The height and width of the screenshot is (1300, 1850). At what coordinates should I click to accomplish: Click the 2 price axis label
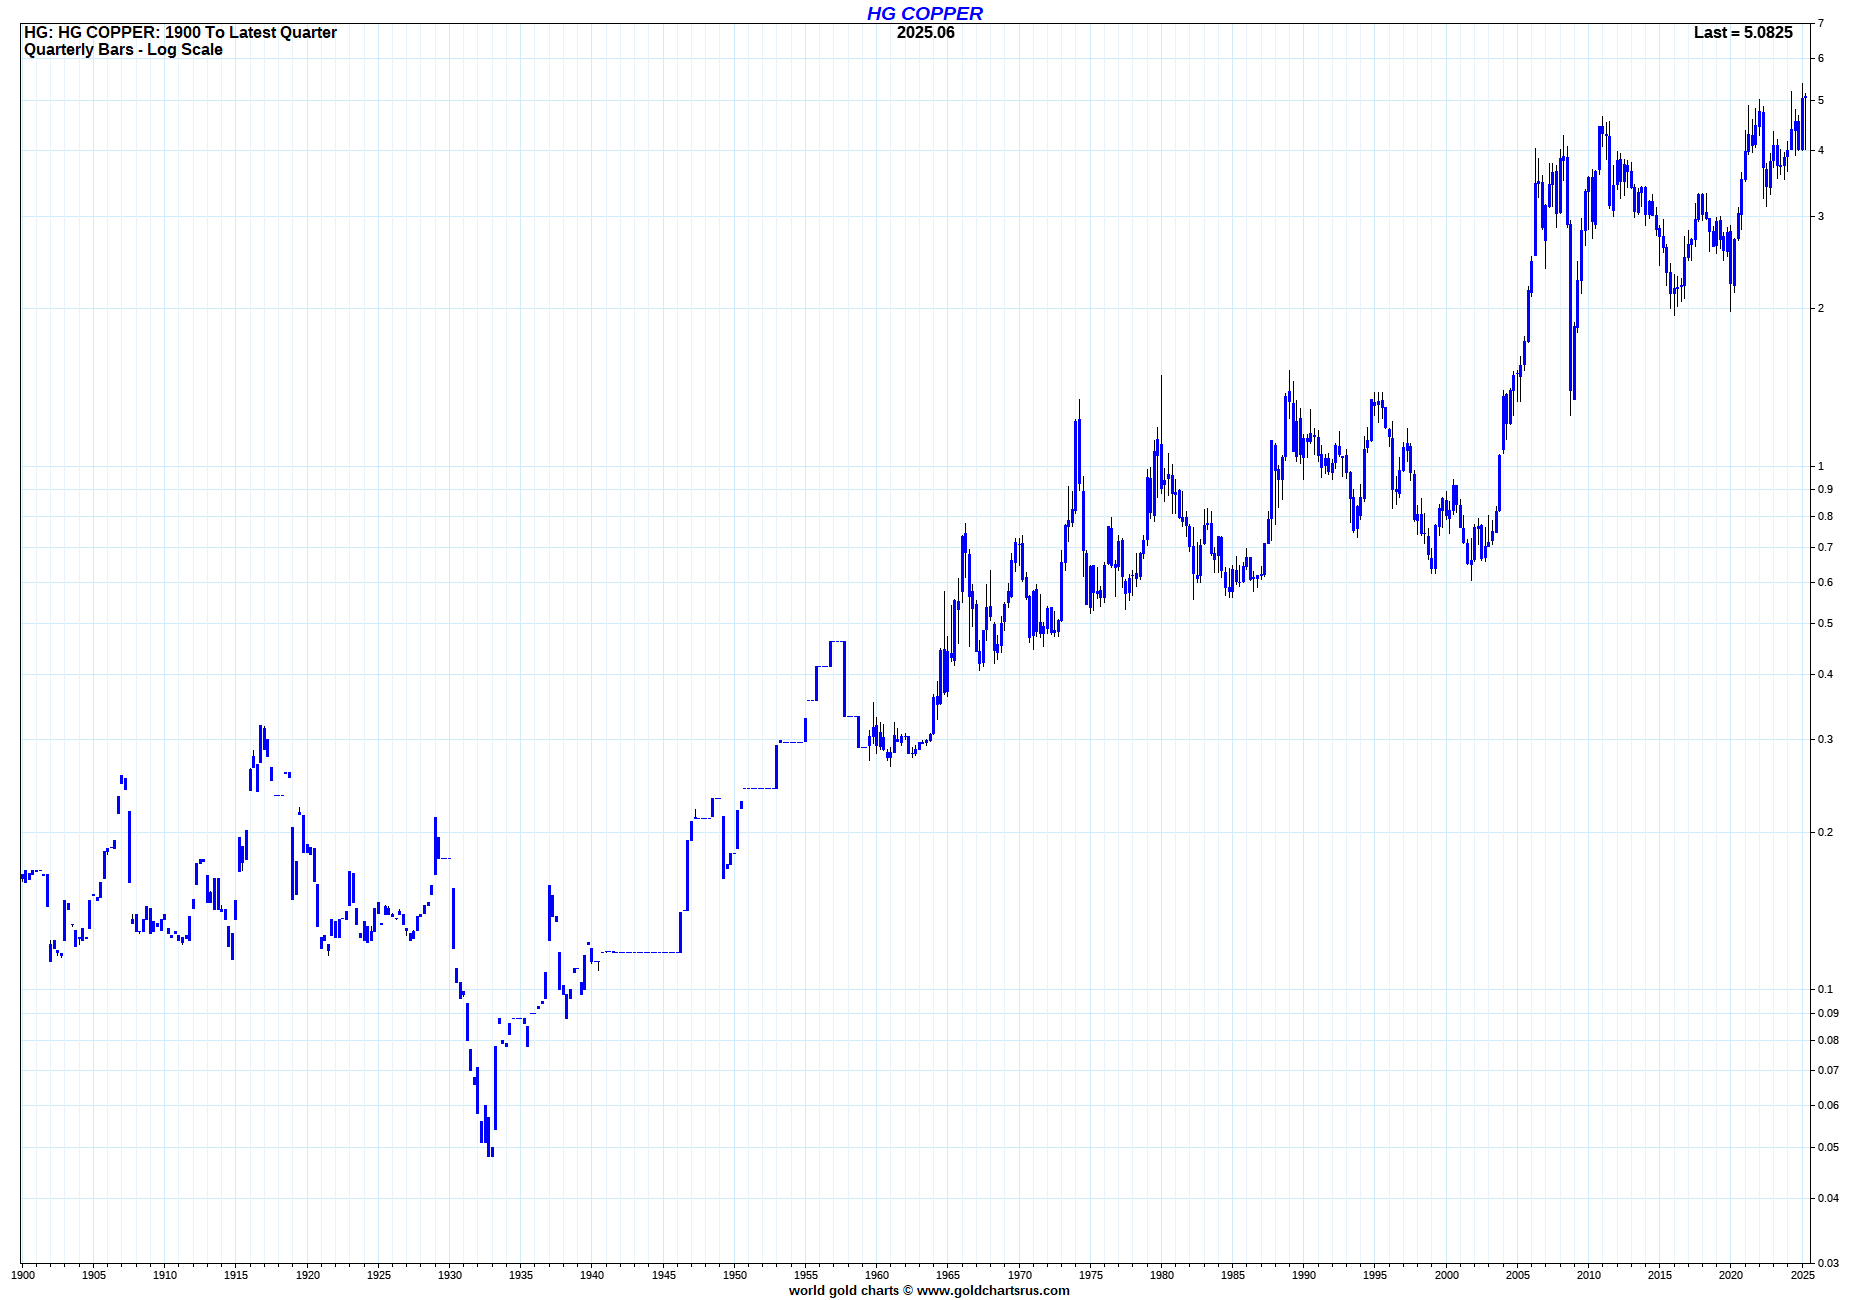(x=1821, y=308)
